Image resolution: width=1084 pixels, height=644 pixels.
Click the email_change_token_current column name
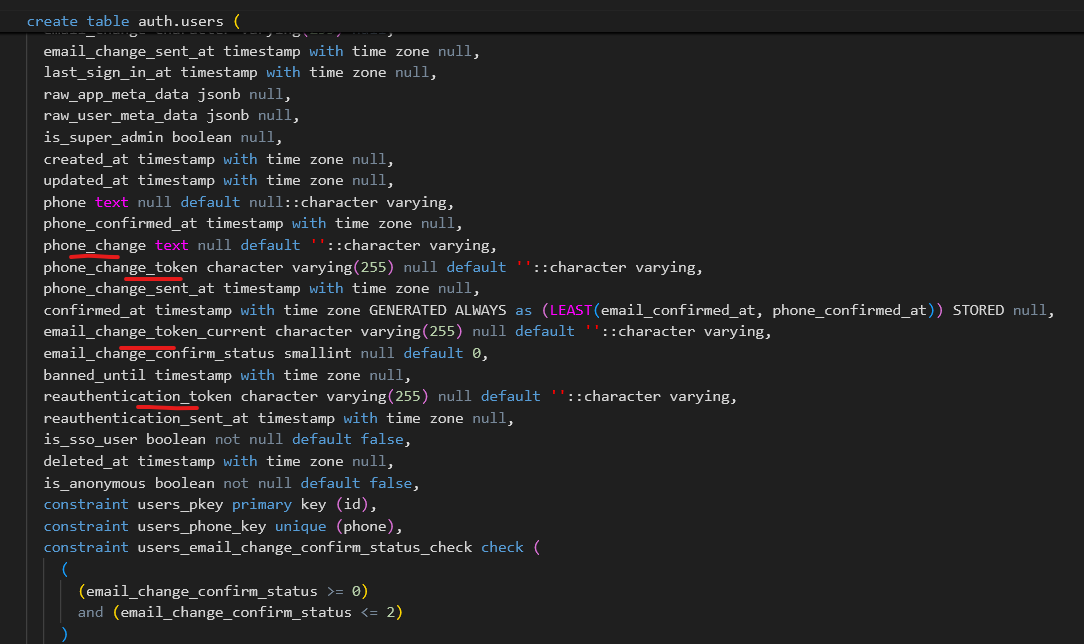155,331
